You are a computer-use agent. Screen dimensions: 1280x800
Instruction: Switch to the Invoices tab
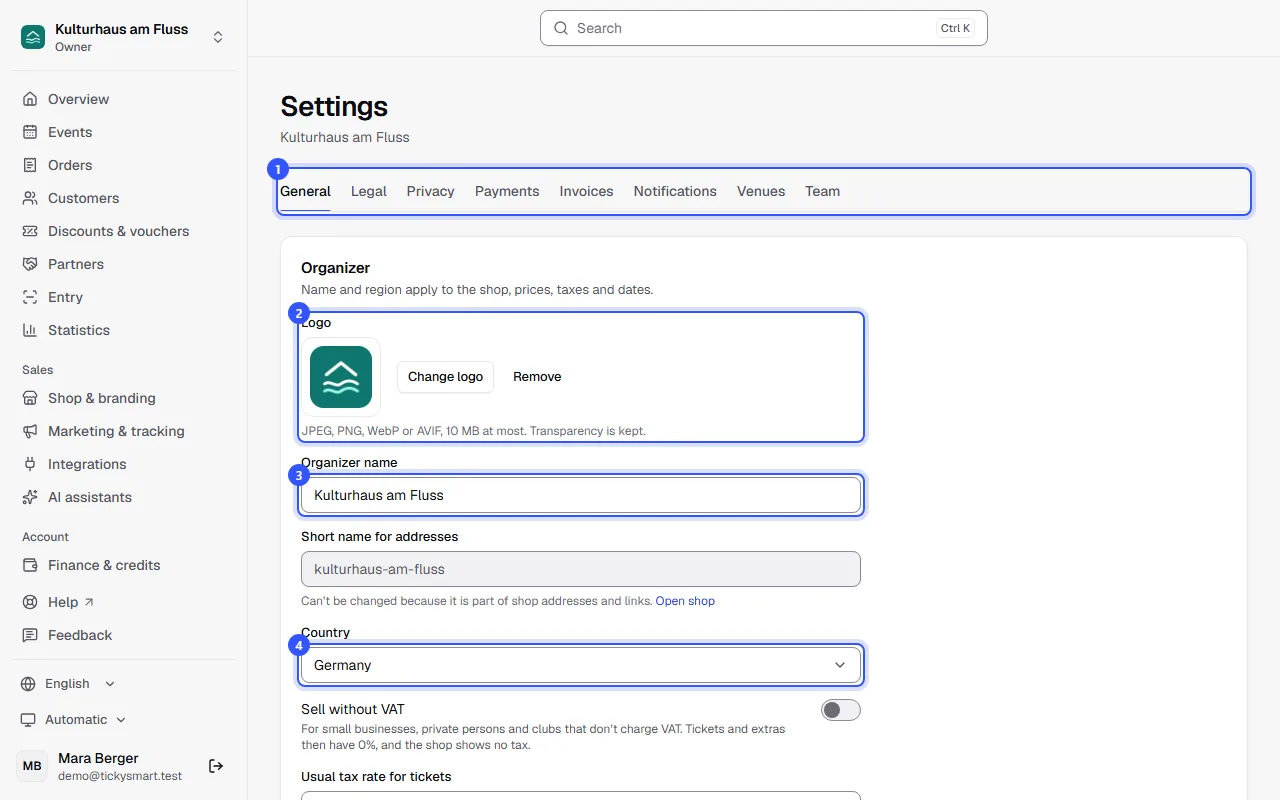pos(586,191)
